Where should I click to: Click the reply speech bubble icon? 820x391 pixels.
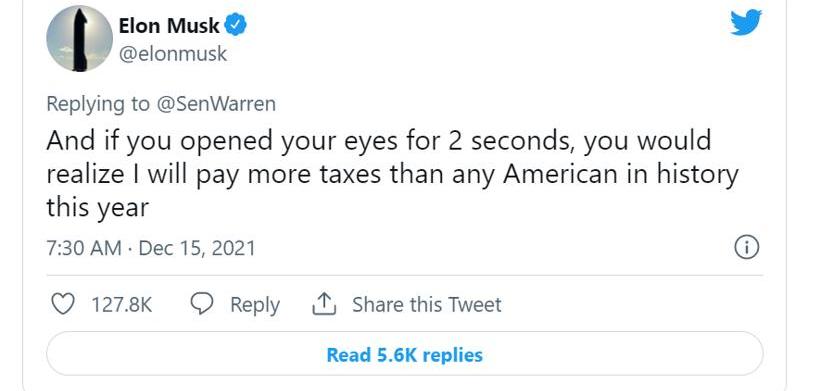[202, 304]
